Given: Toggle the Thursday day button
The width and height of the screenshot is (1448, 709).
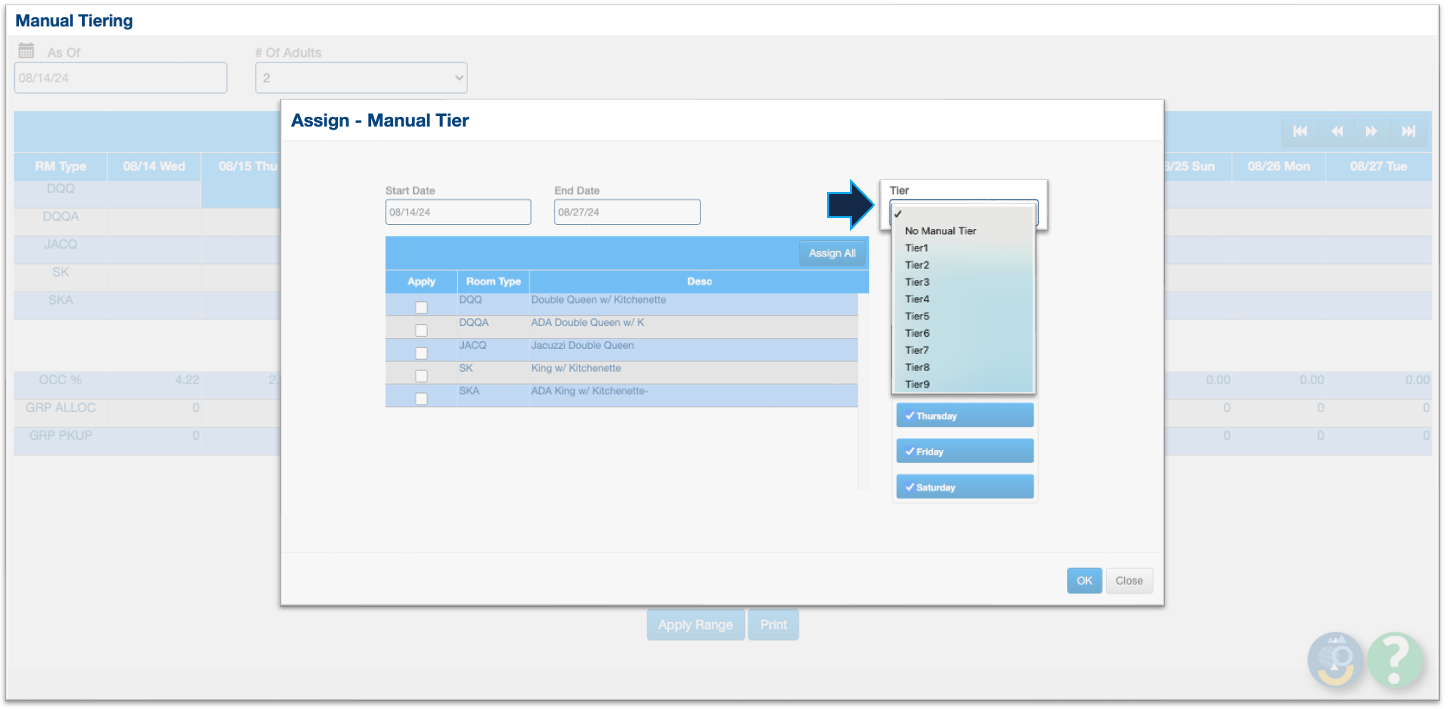Looking at the screenshot, I should coord(964,416).
